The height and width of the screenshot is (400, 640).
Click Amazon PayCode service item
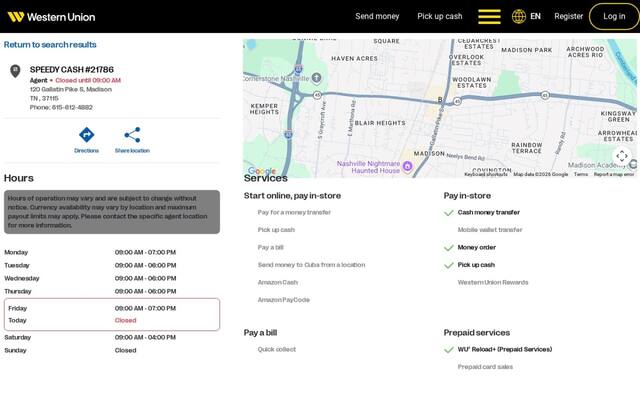point(284,300)
